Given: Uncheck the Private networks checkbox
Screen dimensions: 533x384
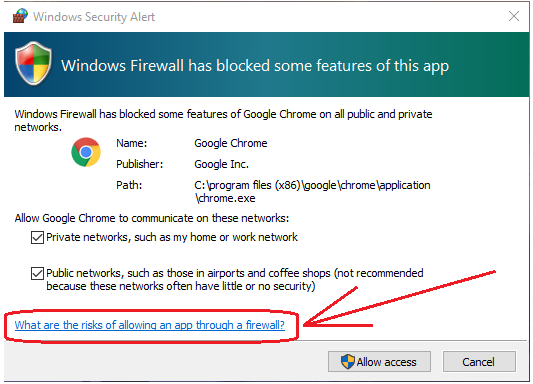Looking at the screenshot, I should click(x=37, y=238).
